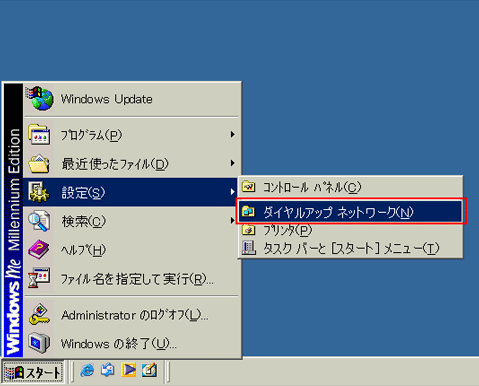Open the プログラム(P) menu entry

tap(132, 135)
